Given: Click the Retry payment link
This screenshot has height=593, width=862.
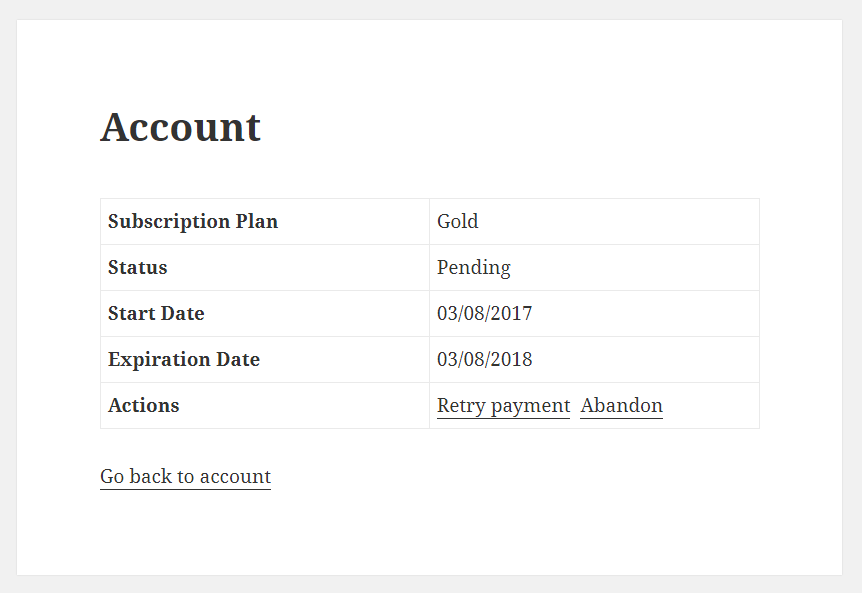Looking at the screenshot, I should [503, 406].
